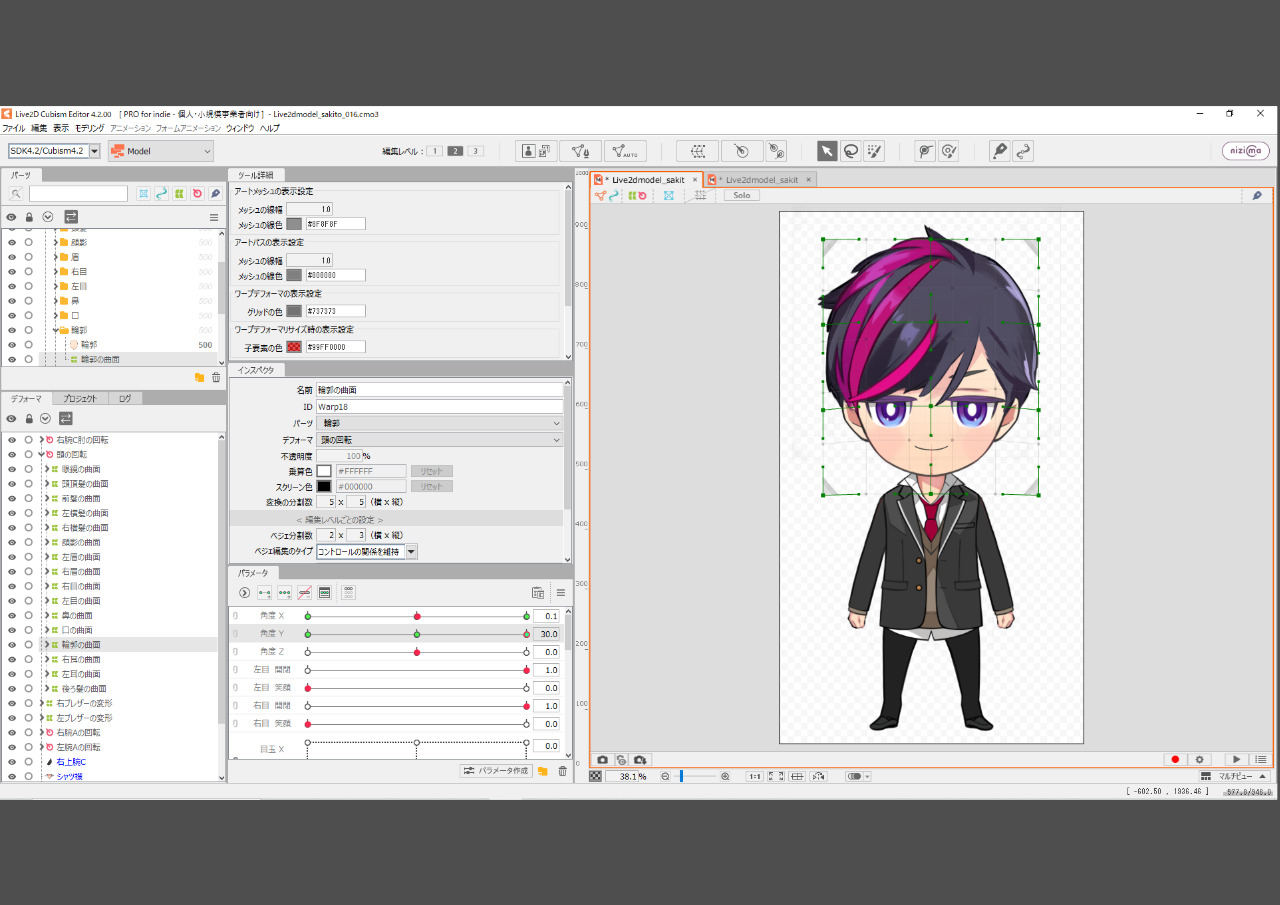Set edit level to 3
The width and height of the screenshot is (1280, 905).
[475, 151]
